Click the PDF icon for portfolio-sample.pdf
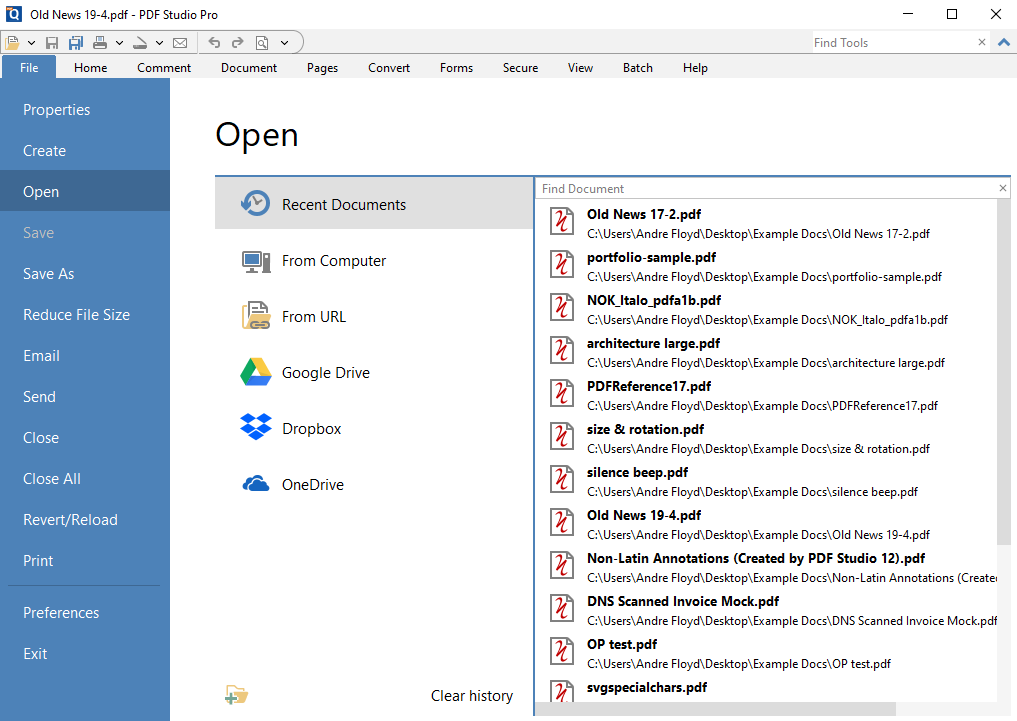Viewport: 1017px width, 721px height. 562,264
